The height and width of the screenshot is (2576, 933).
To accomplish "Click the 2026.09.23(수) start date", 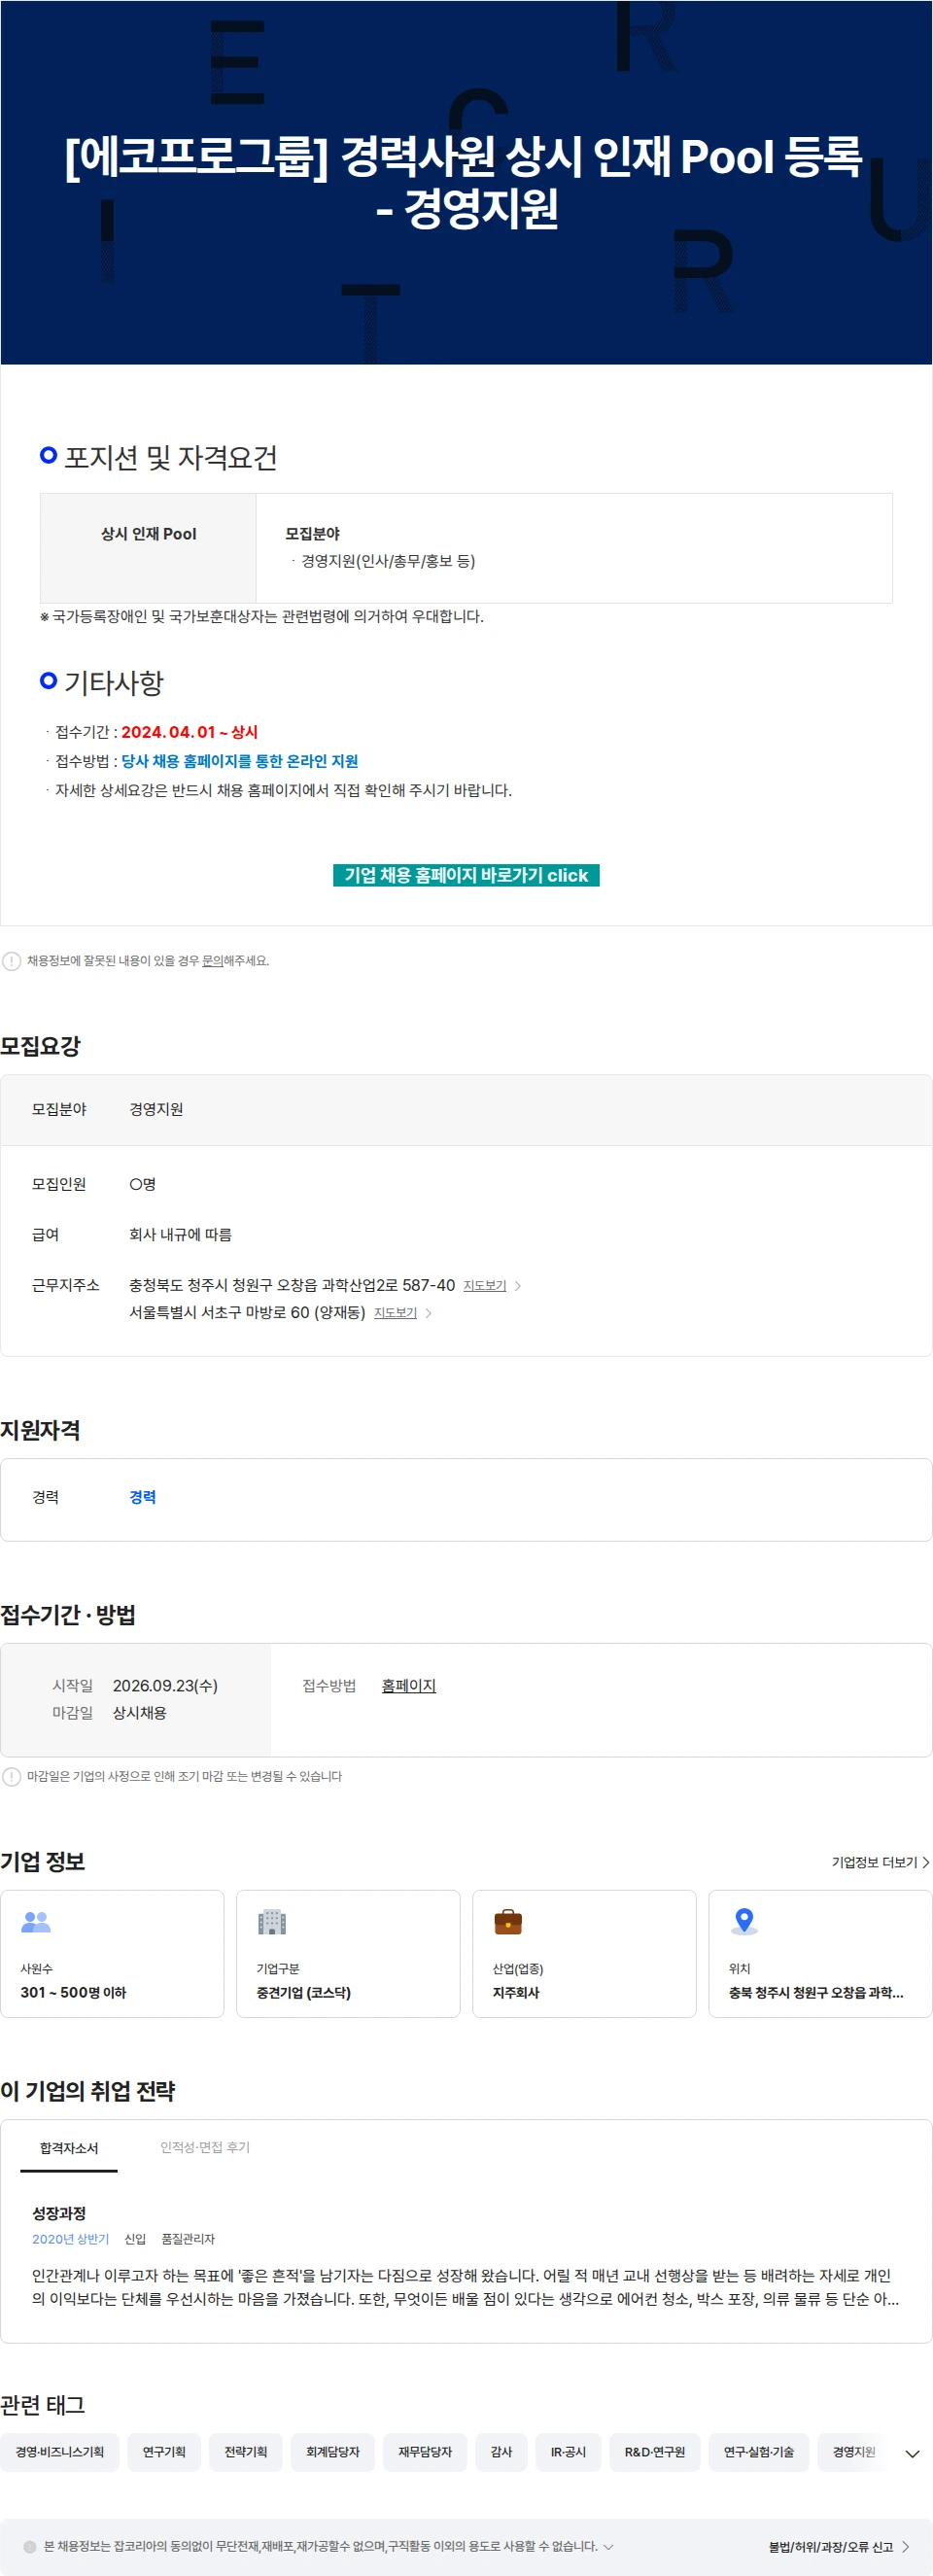I will tap(165, 1685).
